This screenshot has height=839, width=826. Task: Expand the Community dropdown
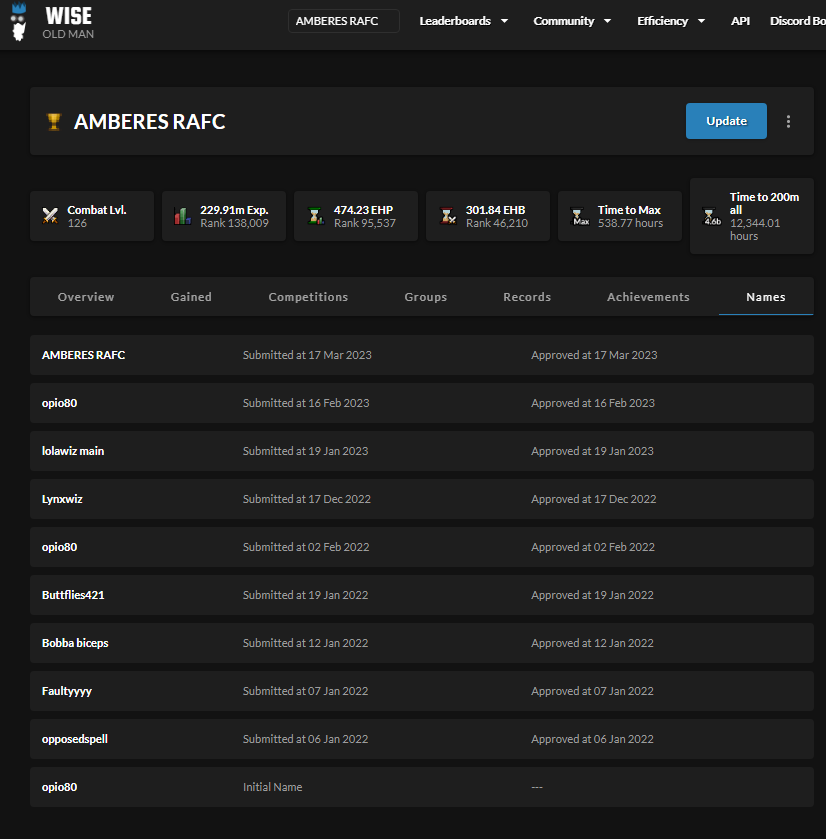point(571,21)
